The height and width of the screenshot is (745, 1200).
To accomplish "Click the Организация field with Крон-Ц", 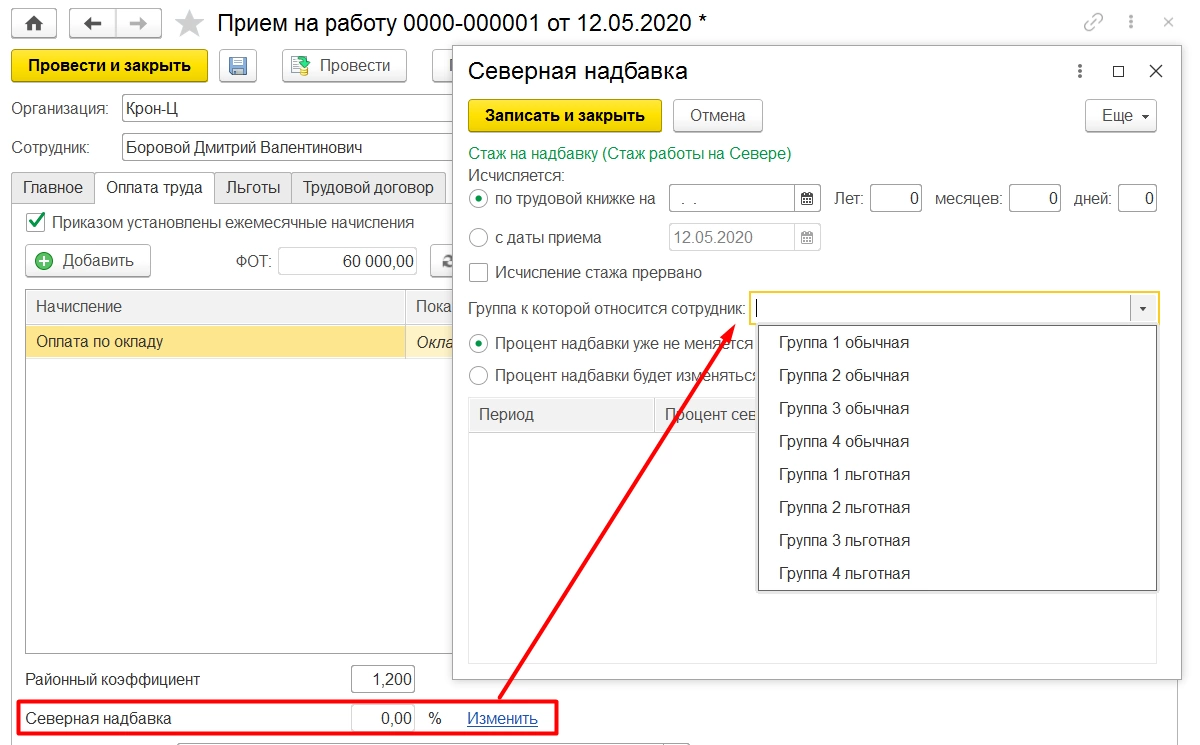I will [x=287, y=108].
